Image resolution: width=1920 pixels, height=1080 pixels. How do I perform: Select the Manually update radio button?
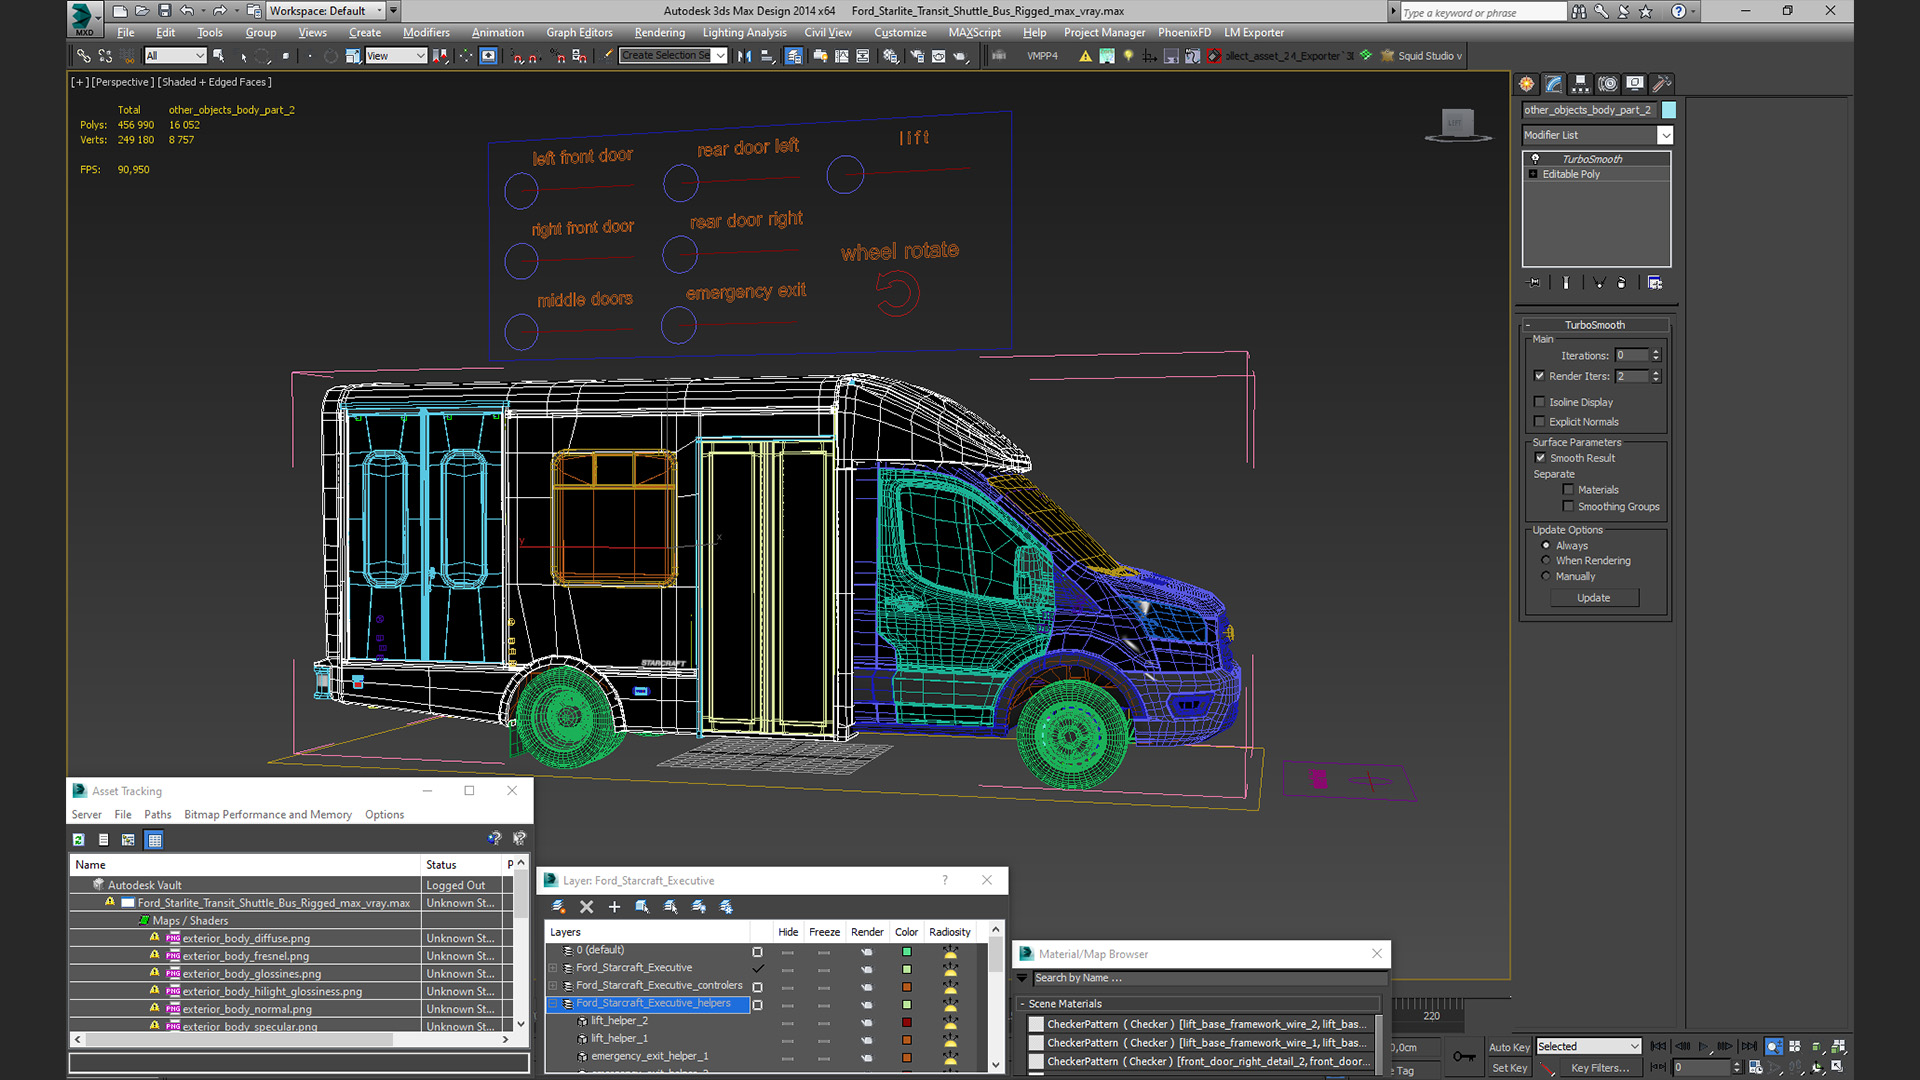click(x=1546, y=577)
